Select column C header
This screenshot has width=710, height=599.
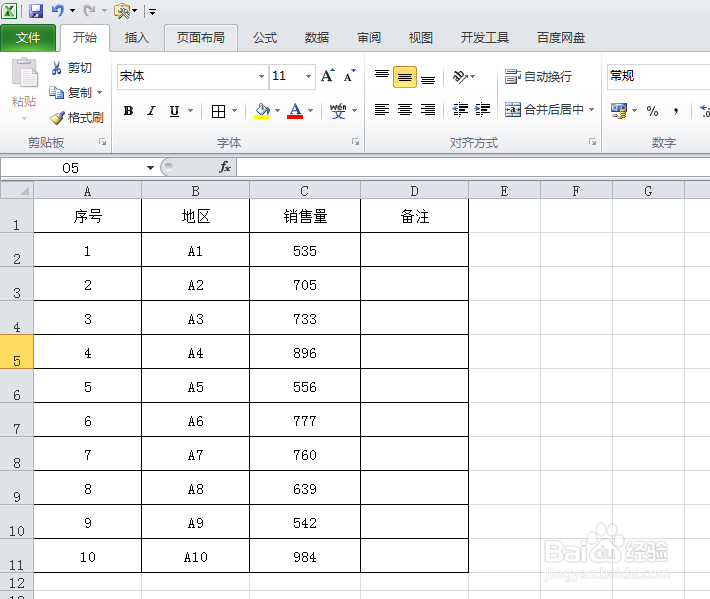tap(305, 191)
